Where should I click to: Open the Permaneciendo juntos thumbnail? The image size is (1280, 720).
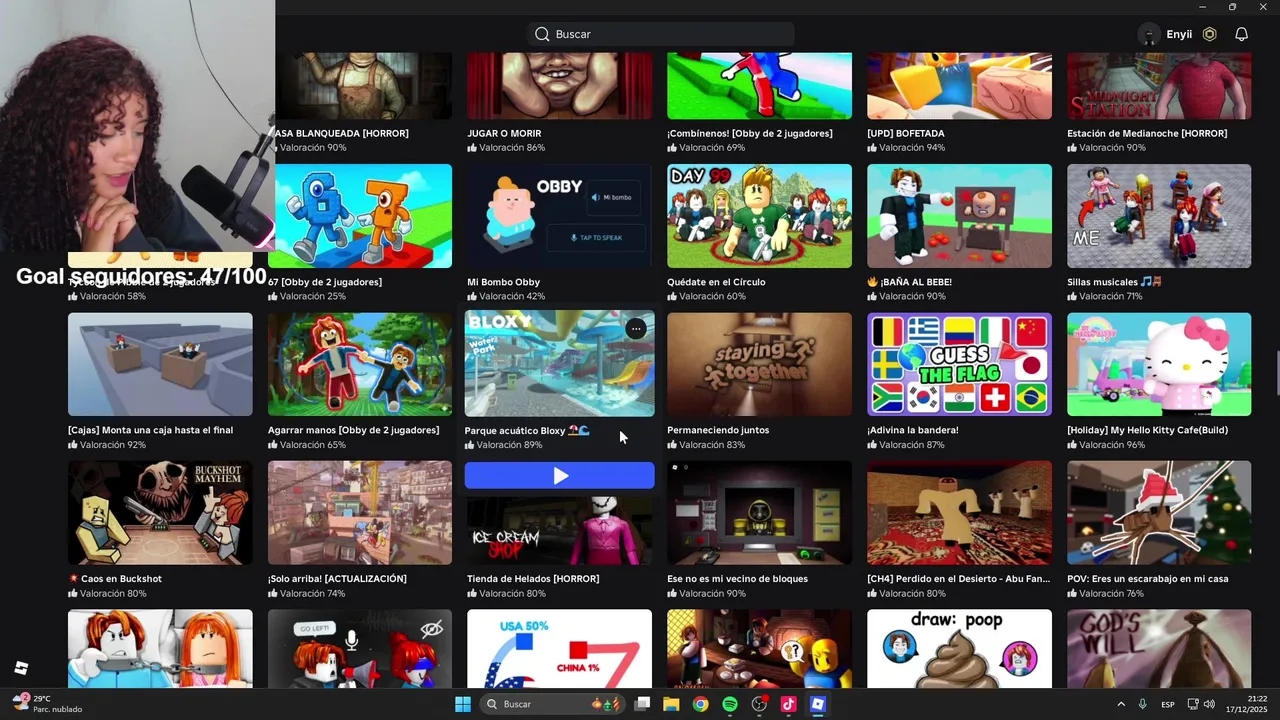click(x=759, y=364)
